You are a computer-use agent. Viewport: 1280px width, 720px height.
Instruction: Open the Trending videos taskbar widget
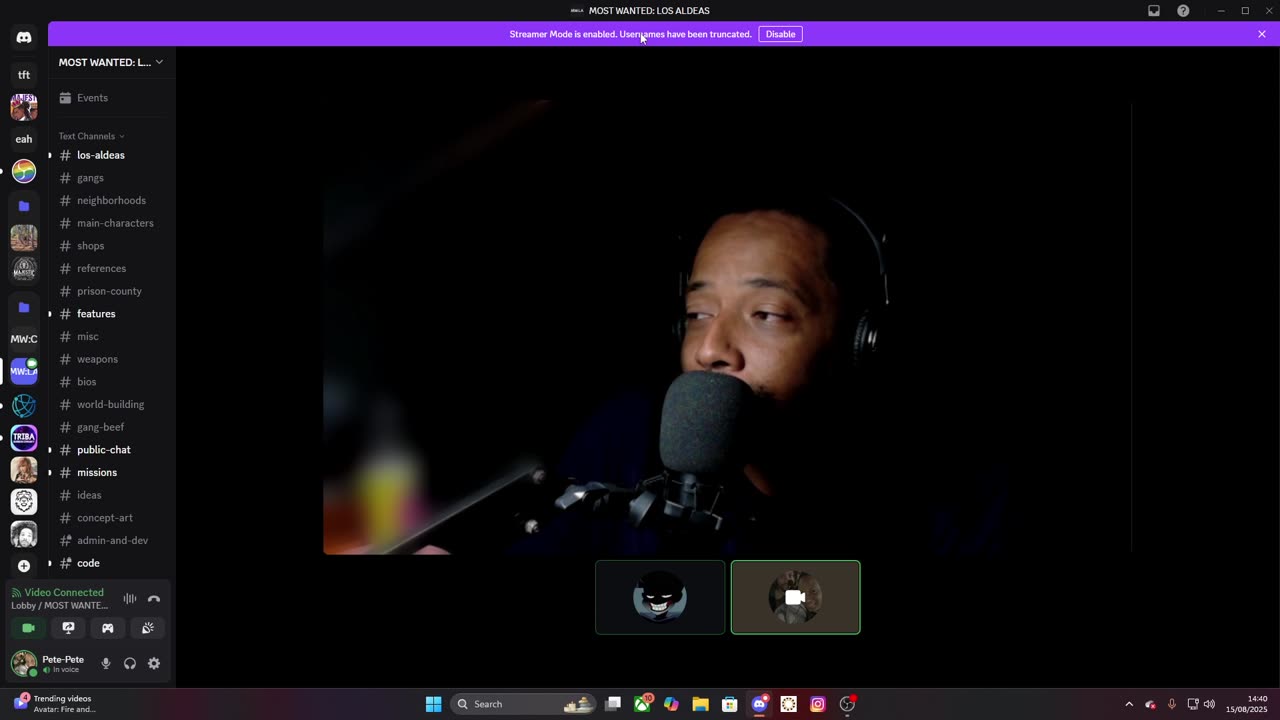point(55,704)
